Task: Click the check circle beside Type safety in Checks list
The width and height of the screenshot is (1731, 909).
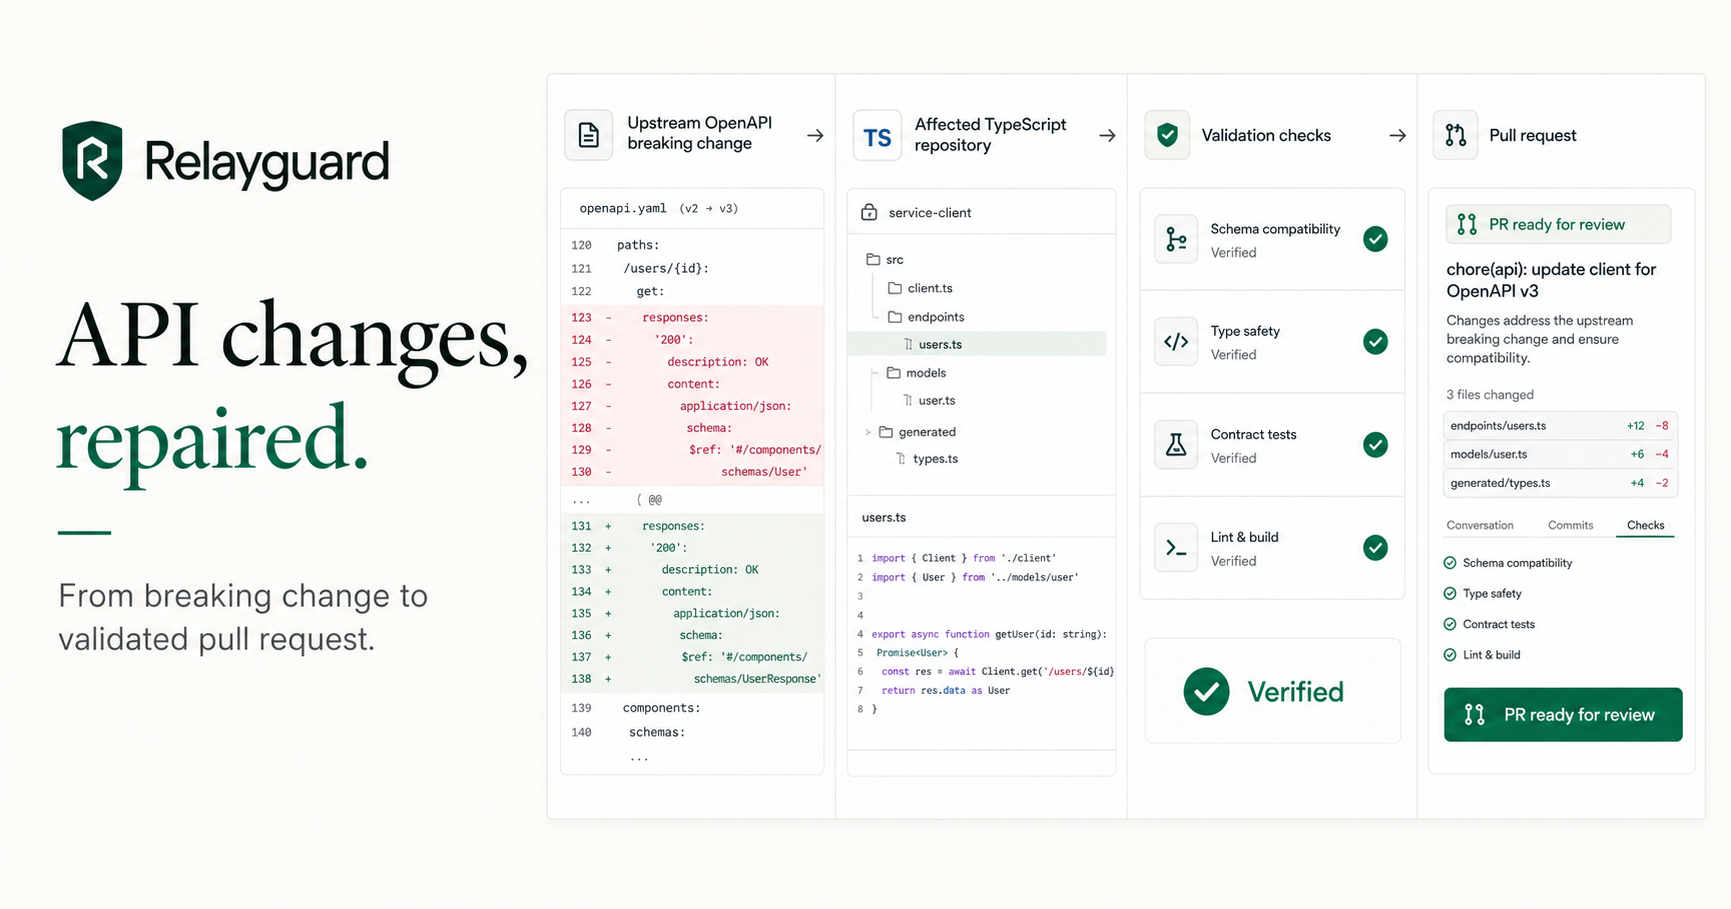Action: click(x=1450, y=594)
